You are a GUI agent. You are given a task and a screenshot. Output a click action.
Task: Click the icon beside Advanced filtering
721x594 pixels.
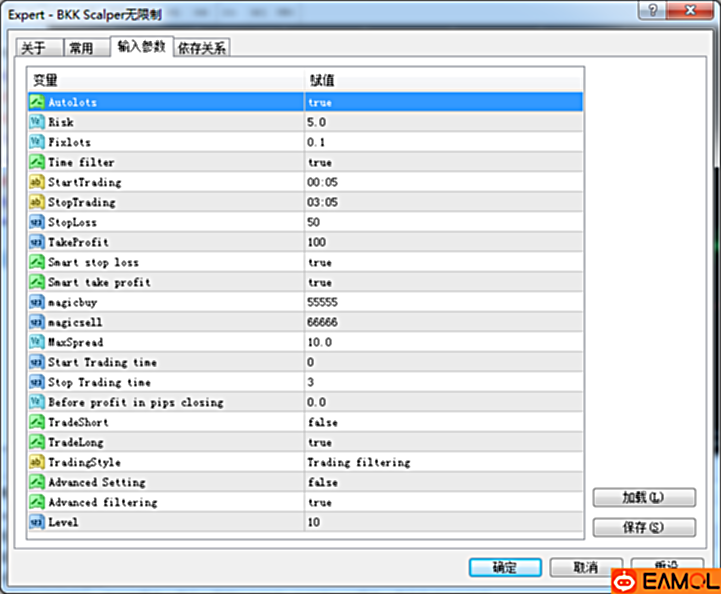pos(37,502)
